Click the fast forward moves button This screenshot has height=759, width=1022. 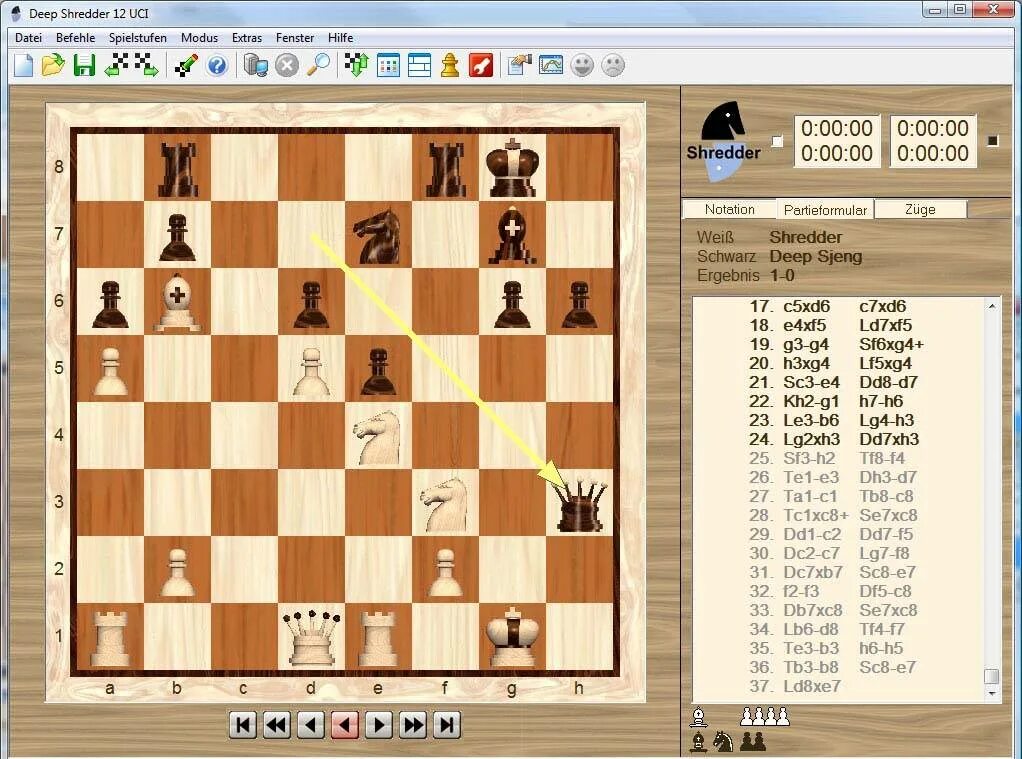(413, 724)
